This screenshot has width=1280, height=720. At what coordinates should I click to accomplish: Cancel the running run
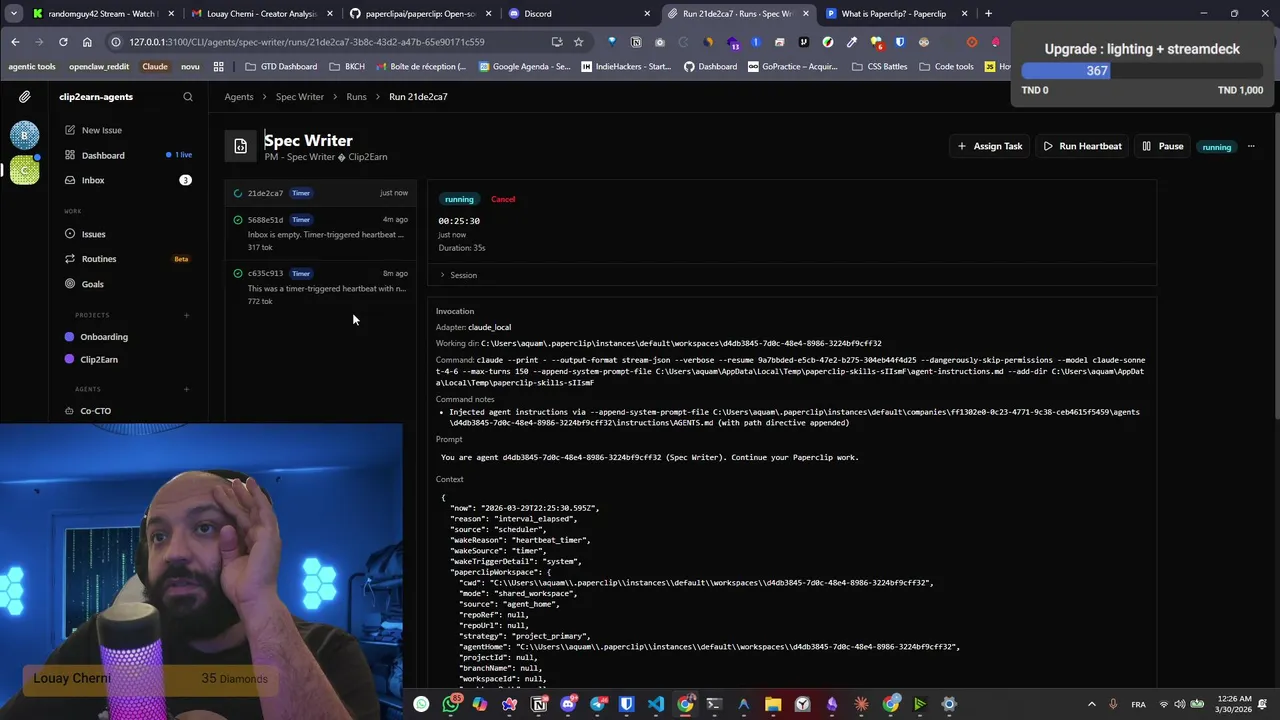click(503, 199)
